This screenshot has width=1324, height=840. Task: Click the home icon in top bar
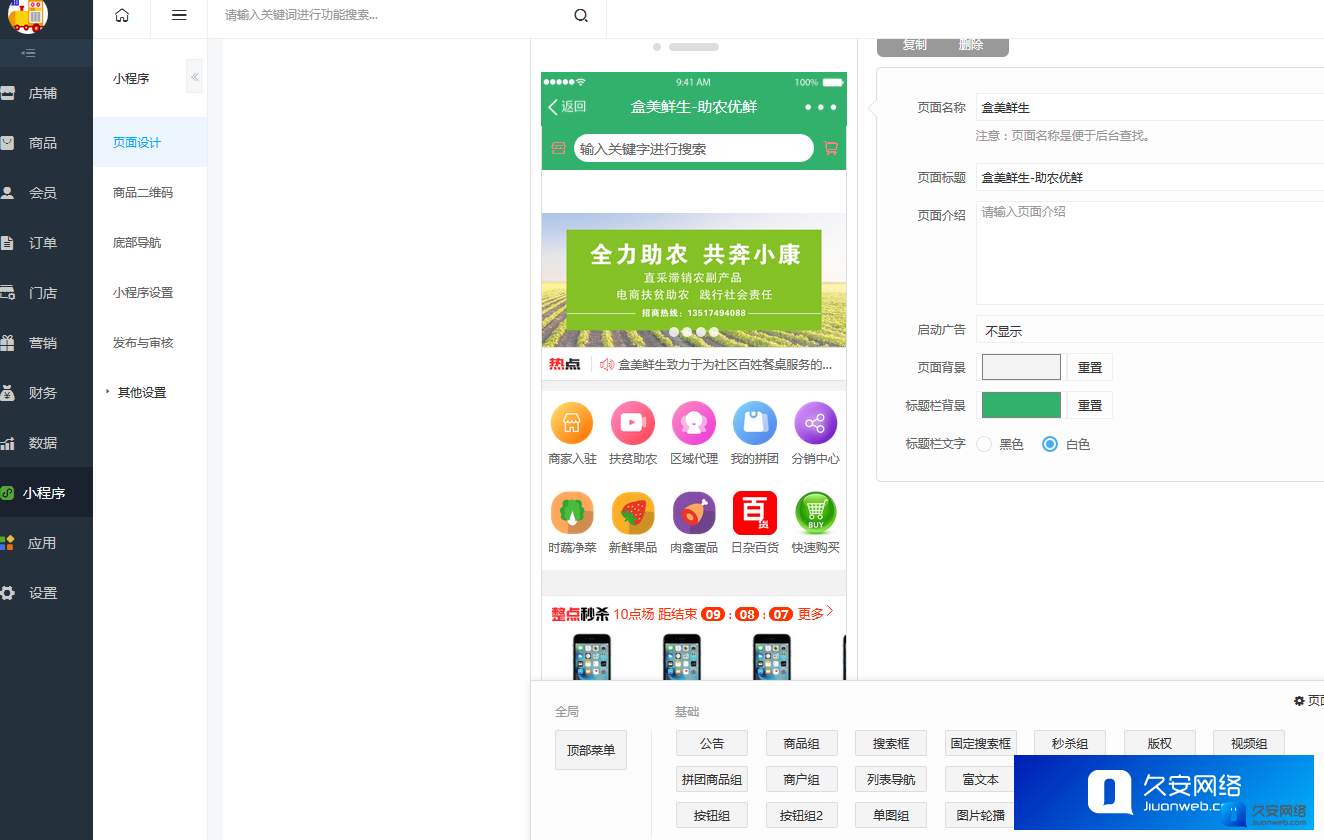pyautogui.click(x=122, y=15)
